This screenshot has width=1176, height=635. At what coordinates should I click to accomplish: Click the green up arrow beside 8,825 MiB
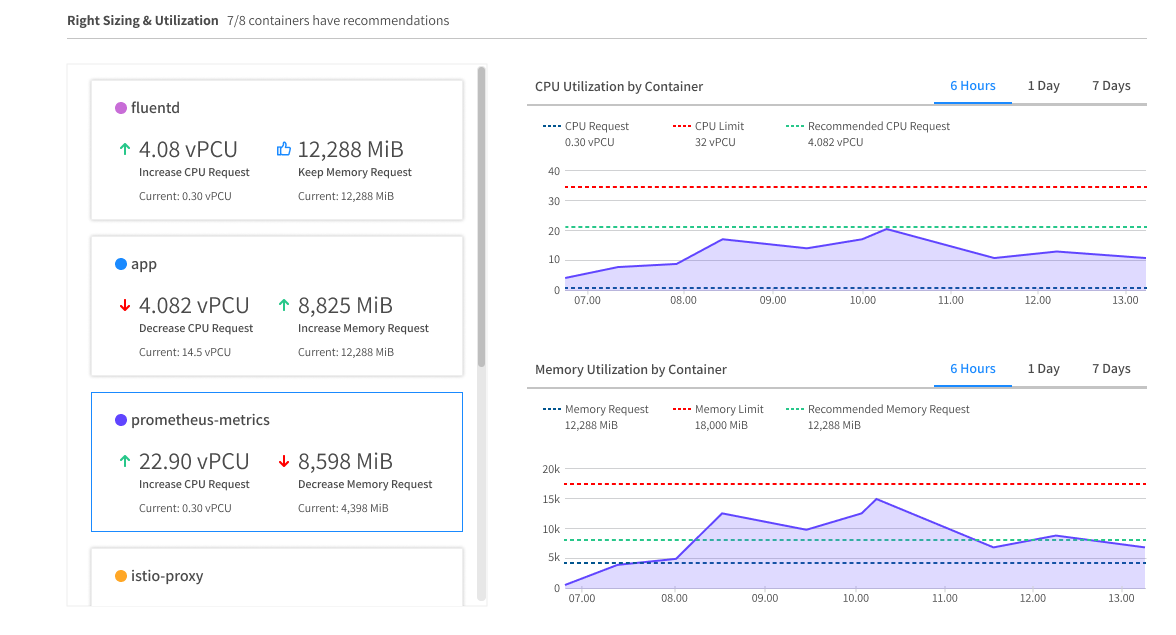284,305
